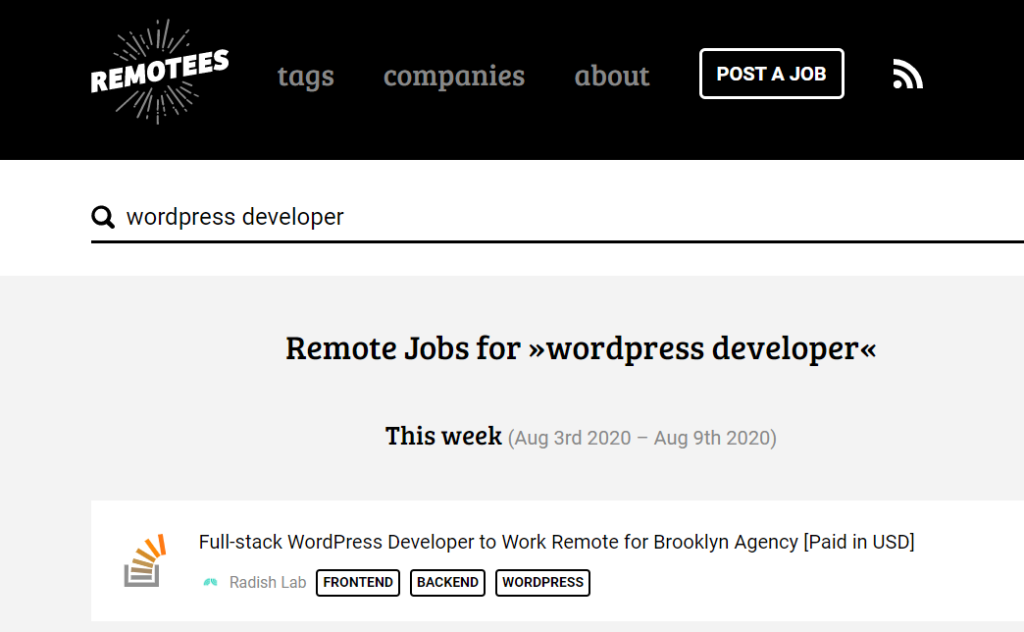Click the Radish Lab company avatar icon
Screen dimensions: 1024x632
pyautogui.click(x=212, y=582)
